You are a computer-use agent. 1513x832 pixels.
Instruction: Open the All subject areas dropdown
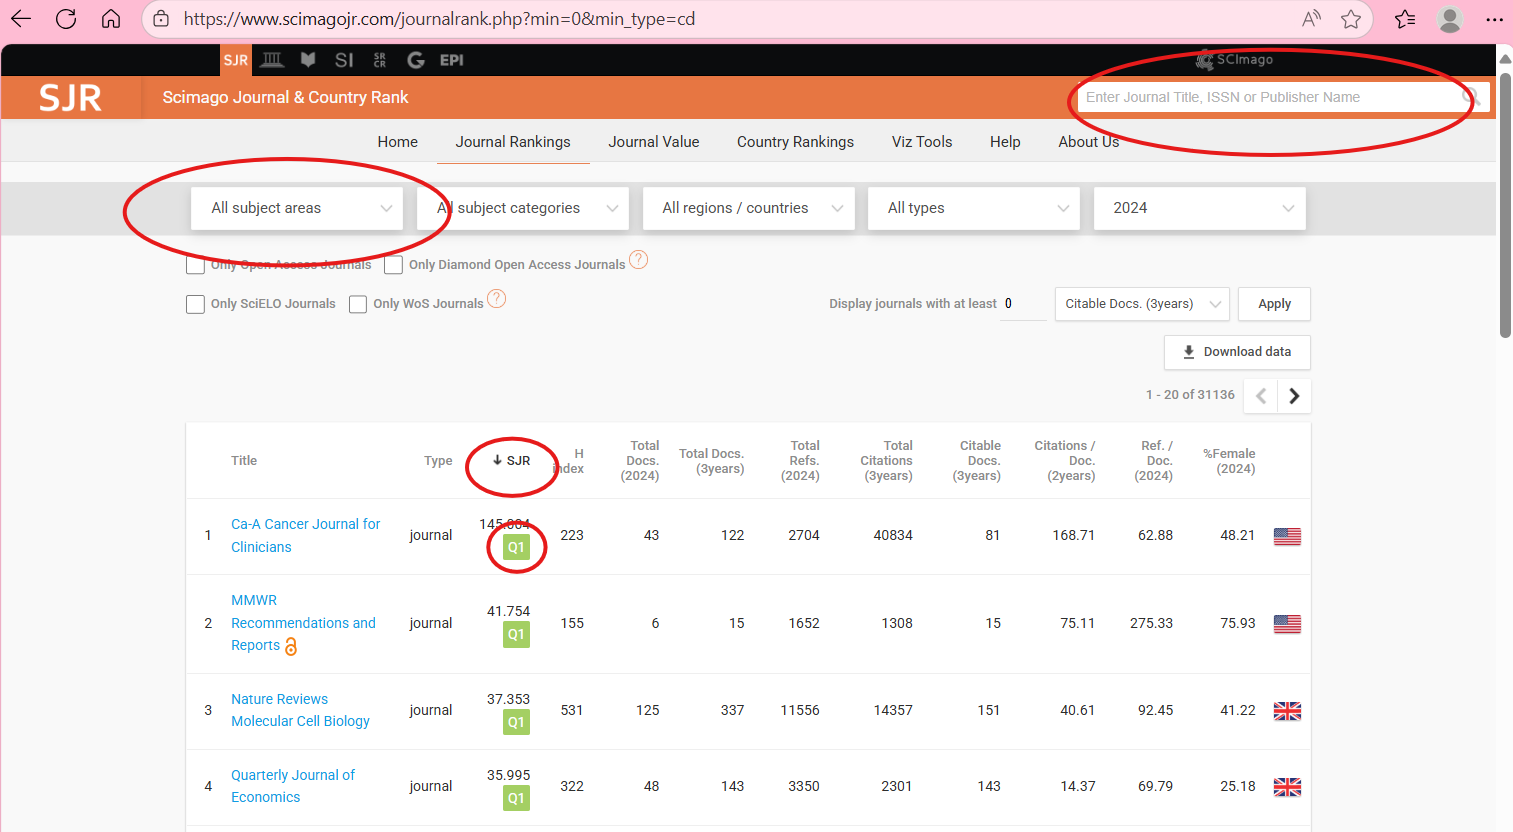[297, 208]
